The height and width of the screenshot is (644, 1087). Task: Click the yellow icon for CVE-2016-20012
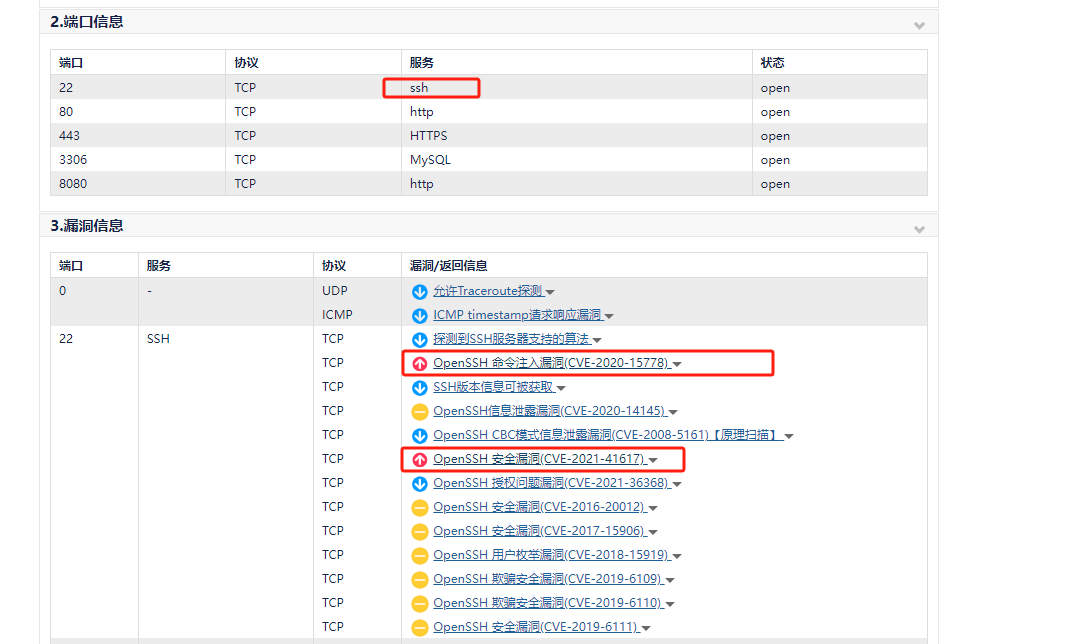click(x=419, y=508)
